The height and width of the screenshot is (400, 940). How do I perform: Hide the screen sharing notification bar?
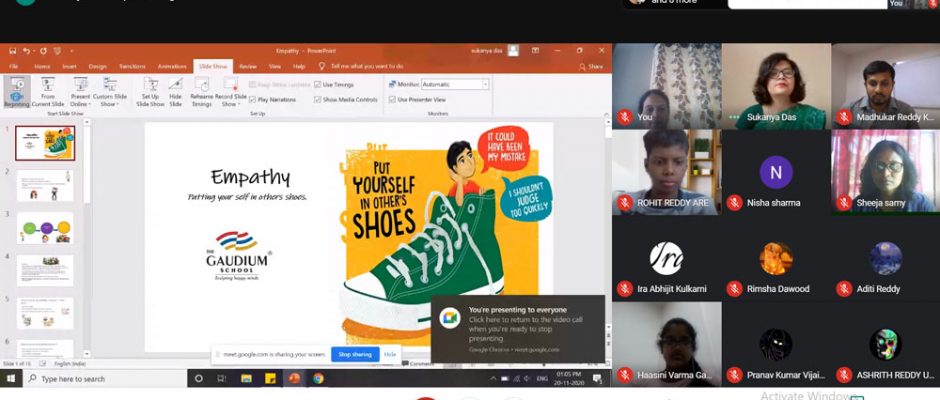[390, 354]
